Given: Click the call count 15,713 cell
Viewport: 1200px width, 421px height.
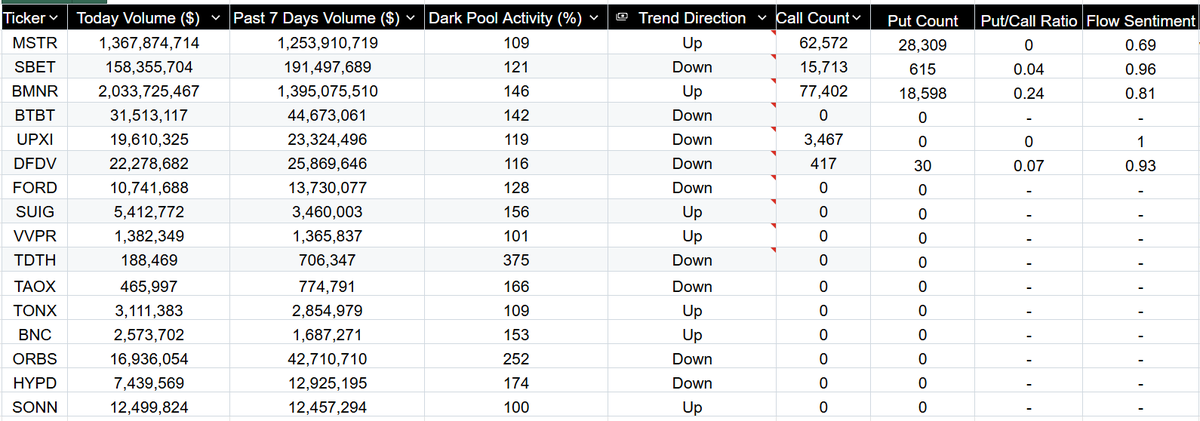Looking at the screenshot, I should click(822, 67).
